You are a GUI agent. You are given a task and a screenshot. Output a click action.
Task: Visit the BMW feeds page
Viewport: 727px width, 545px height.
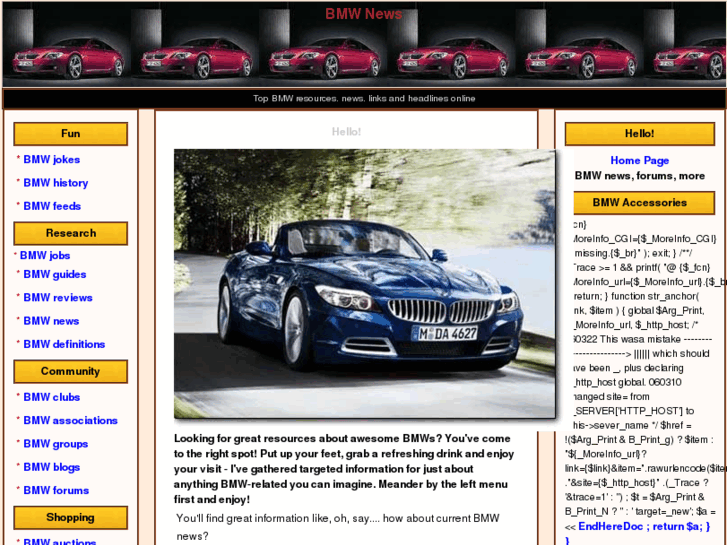point(52,206)
